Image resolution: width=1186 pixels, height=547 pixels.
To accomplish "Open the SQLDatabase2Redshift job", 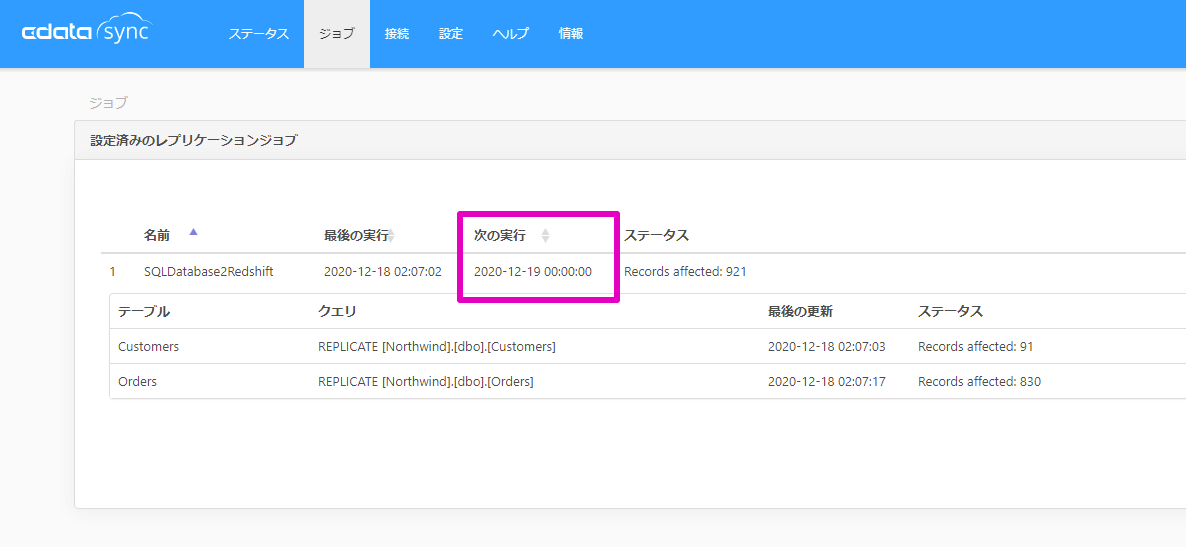I will tap(209, 272).
